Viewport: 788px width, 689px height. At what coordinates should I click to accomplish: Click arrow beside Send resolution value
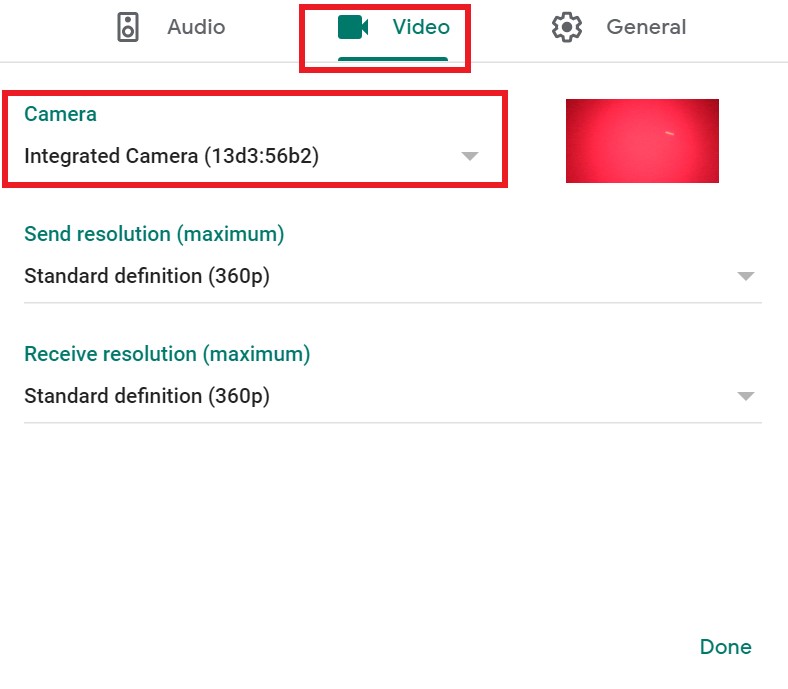(x=746, y=276)
